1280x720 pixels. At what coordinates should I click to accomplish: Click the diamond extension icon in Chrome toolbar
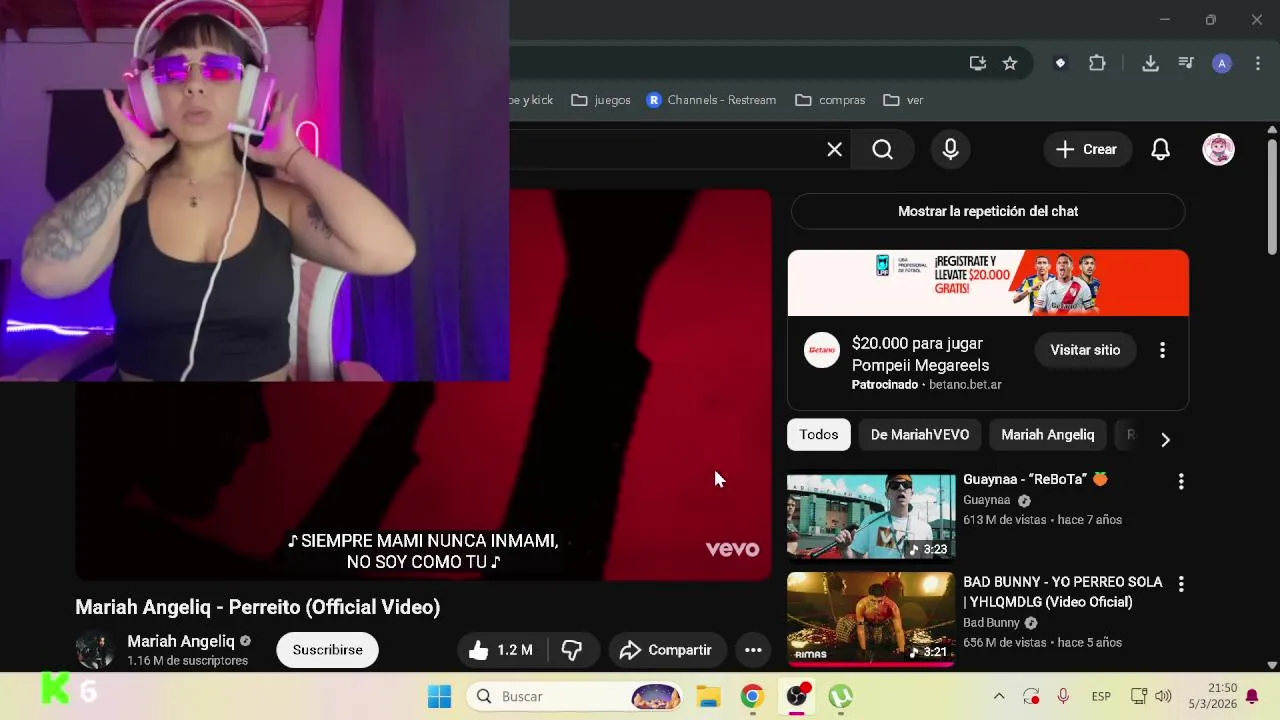(1060, 63)
